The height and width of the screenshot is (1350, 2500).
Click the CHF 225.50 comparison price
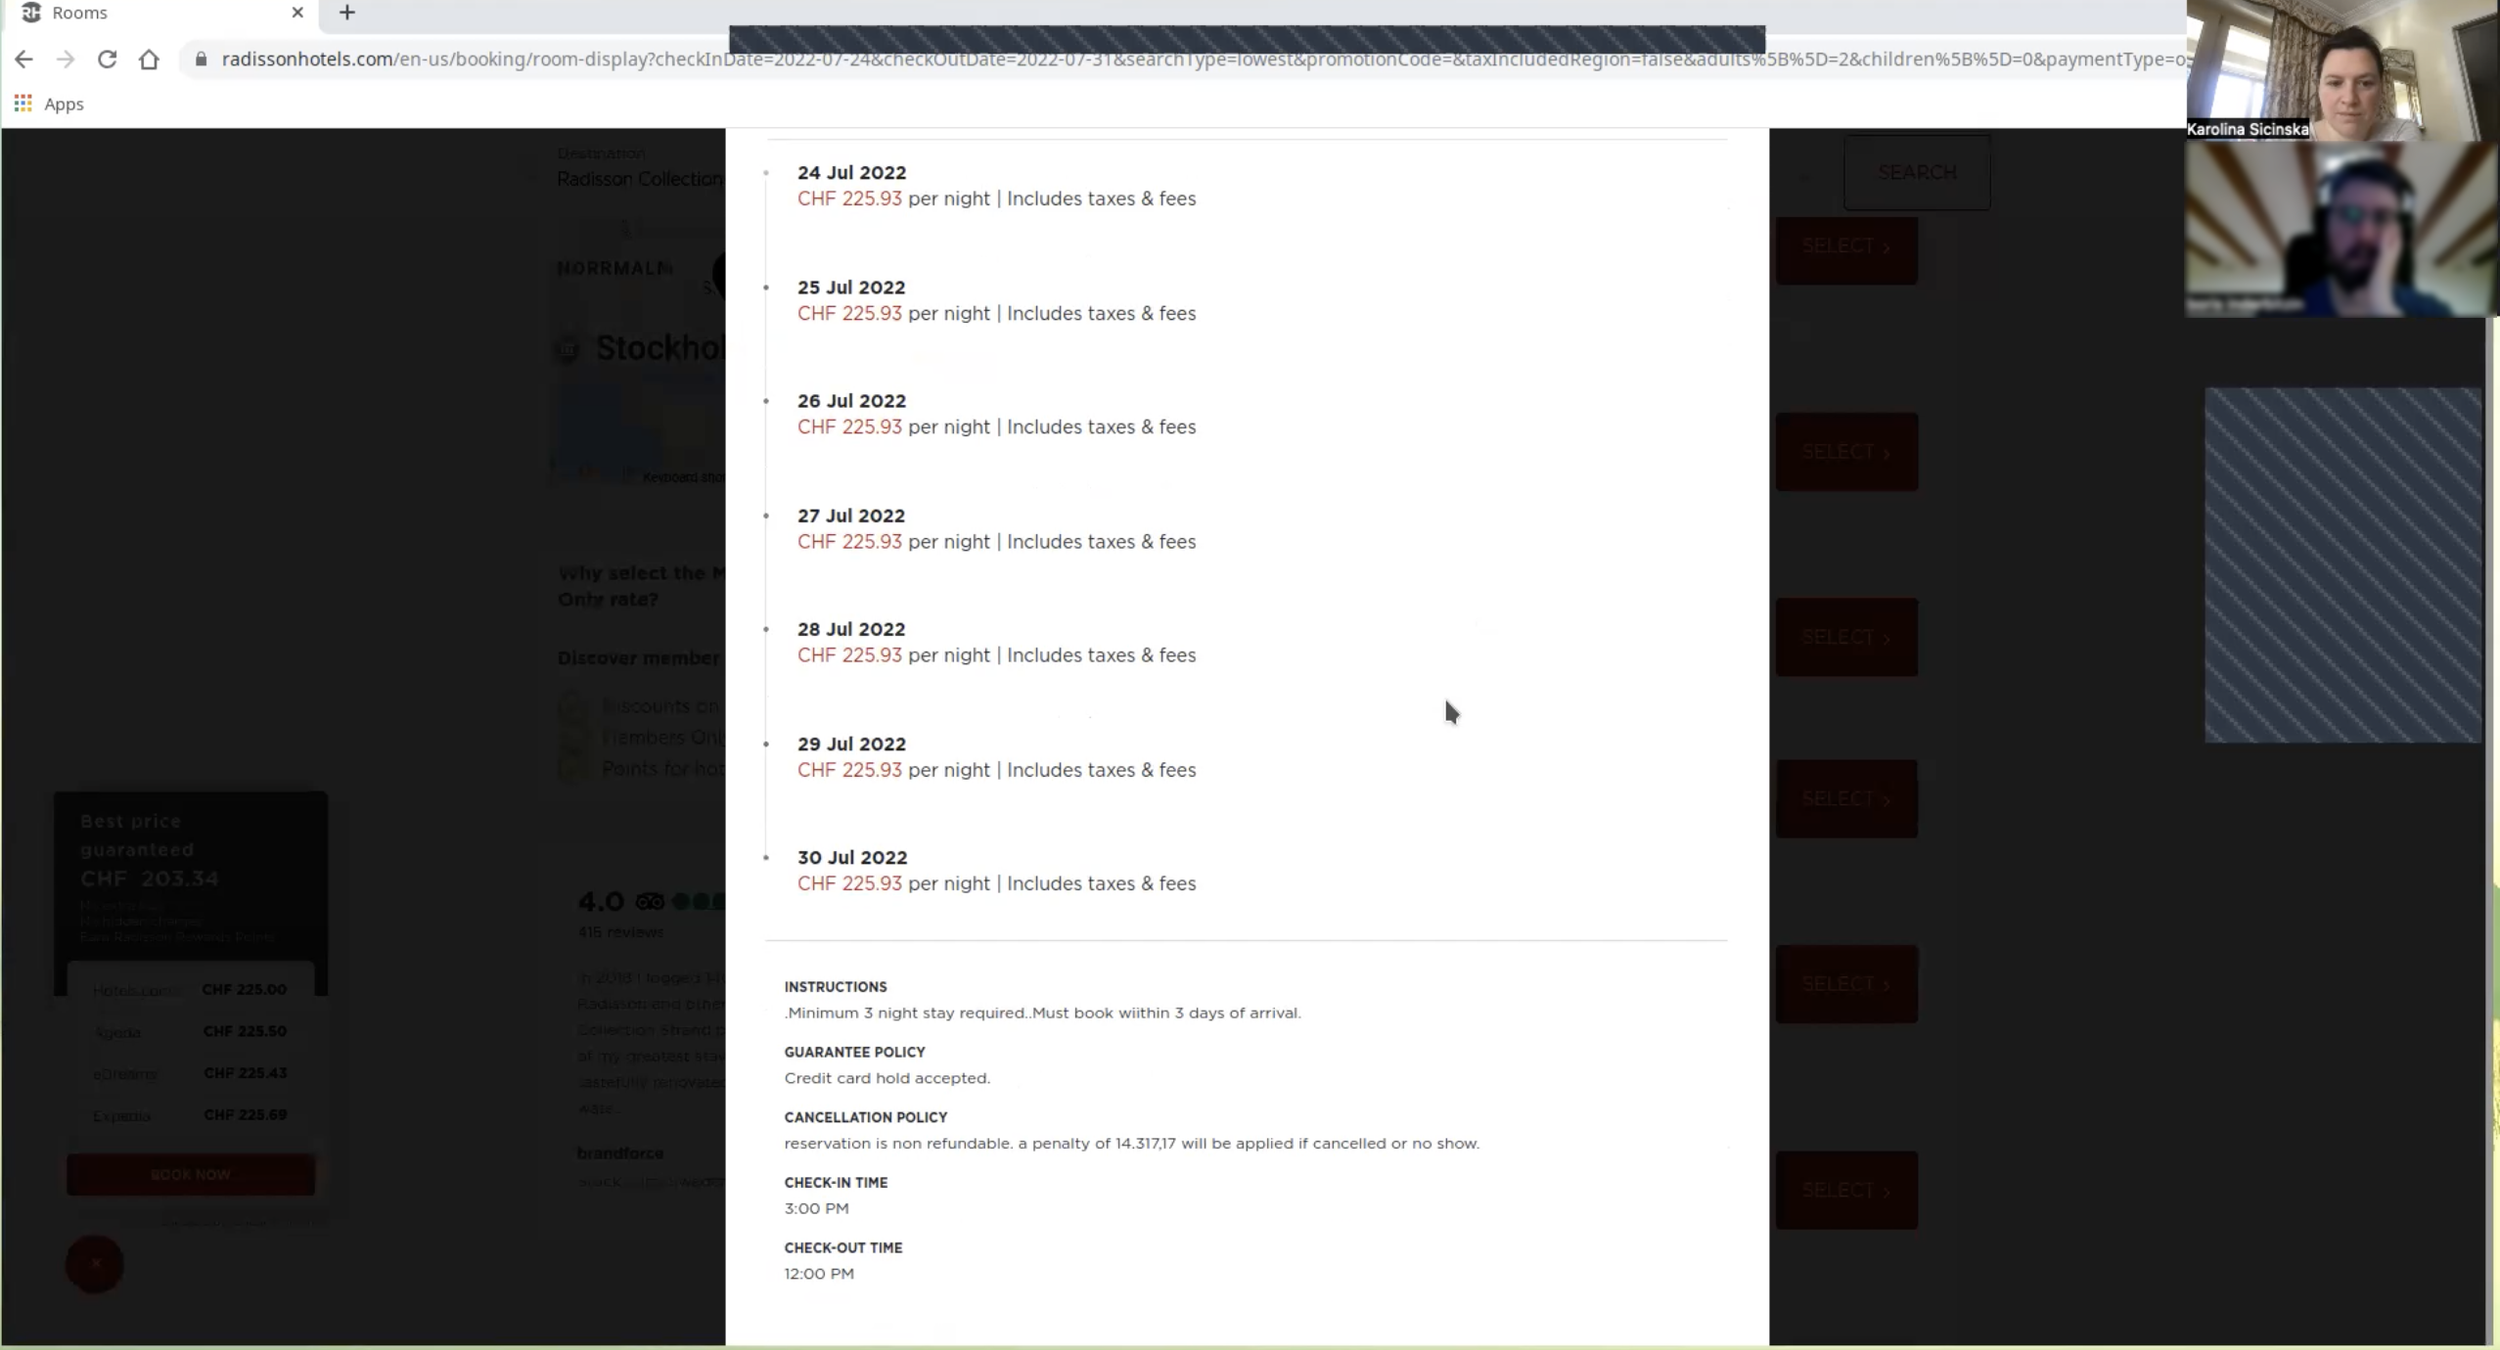pos(245,1031)
